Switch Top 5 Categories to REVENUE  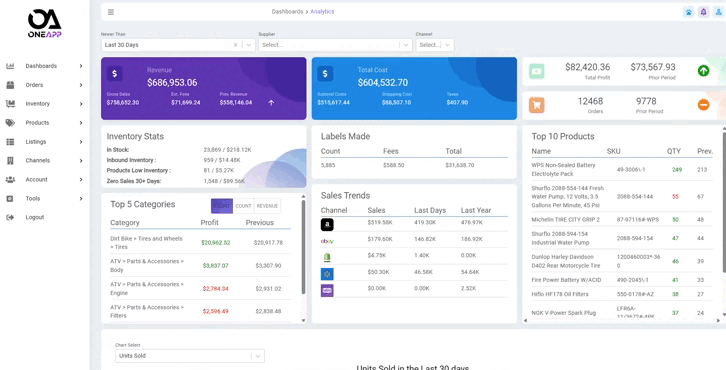click(267, 206)
